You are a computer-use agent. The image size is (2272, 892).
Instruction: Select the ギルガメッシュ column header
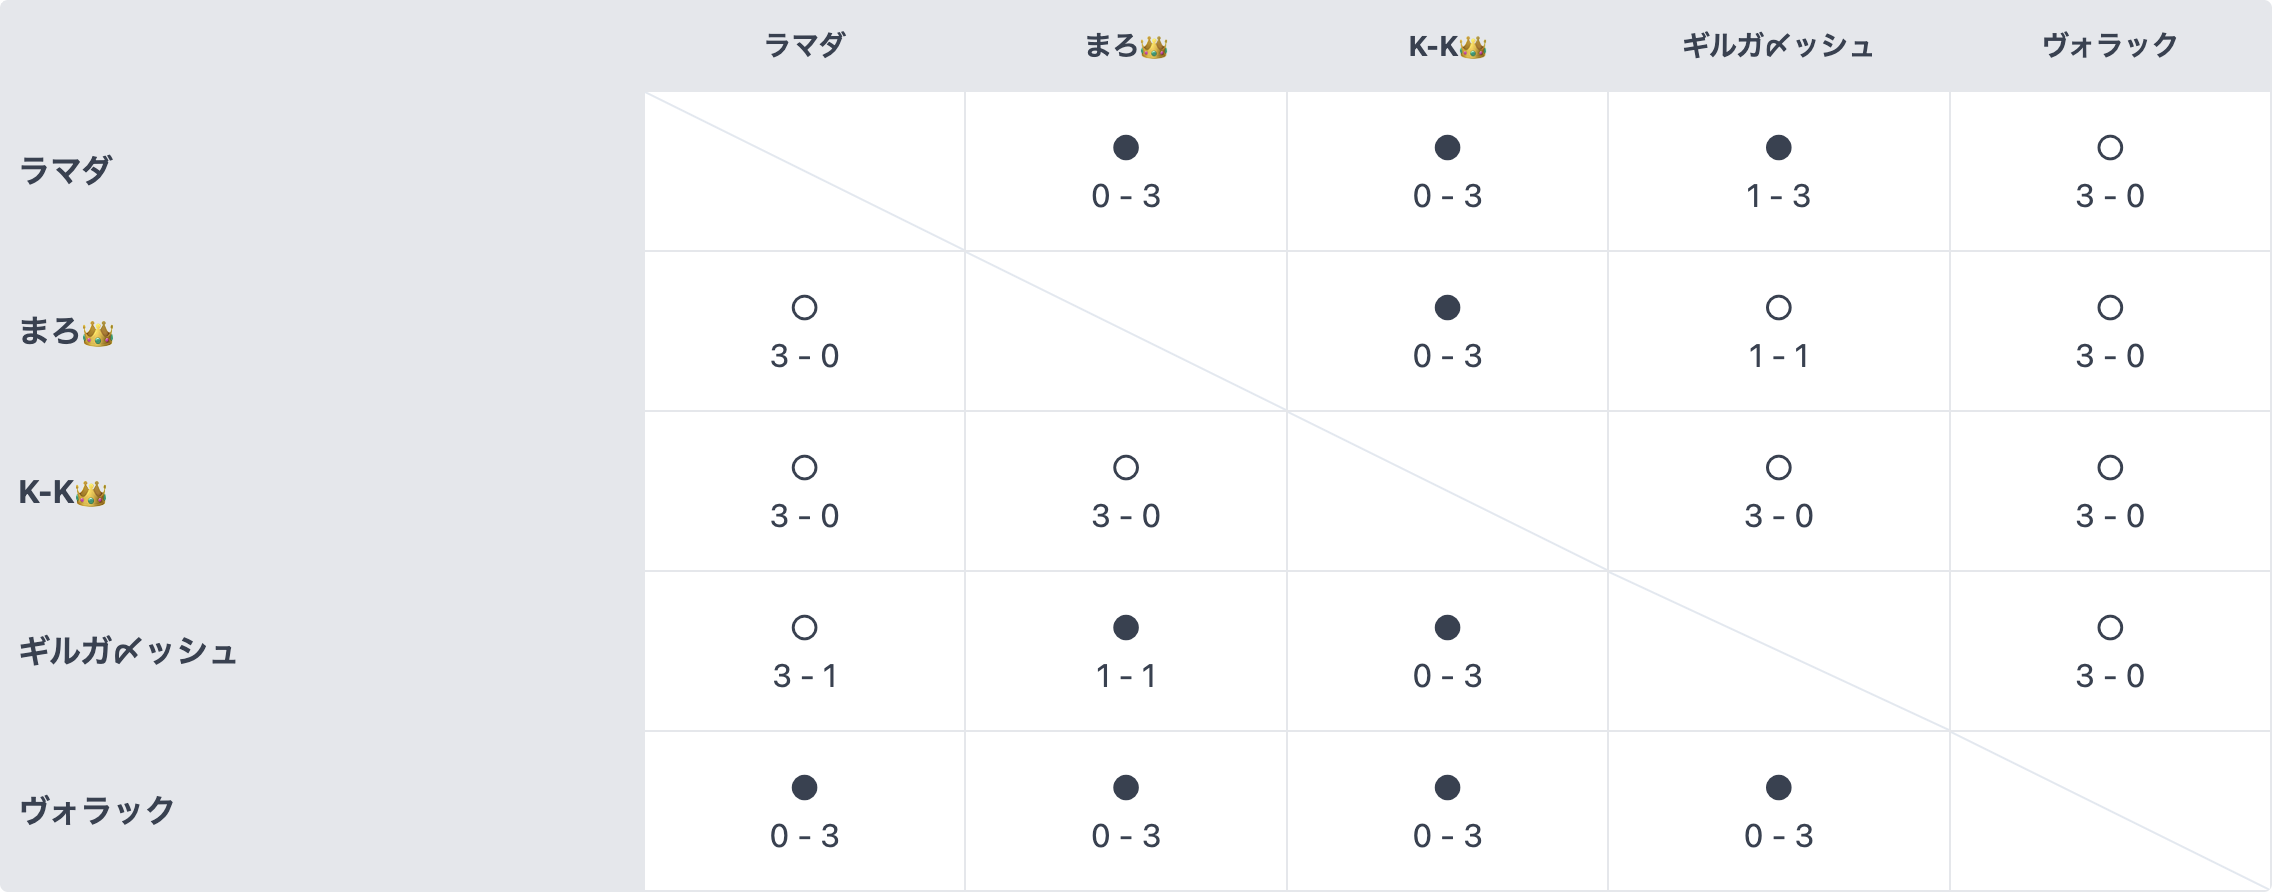(x=1777, y=45)
